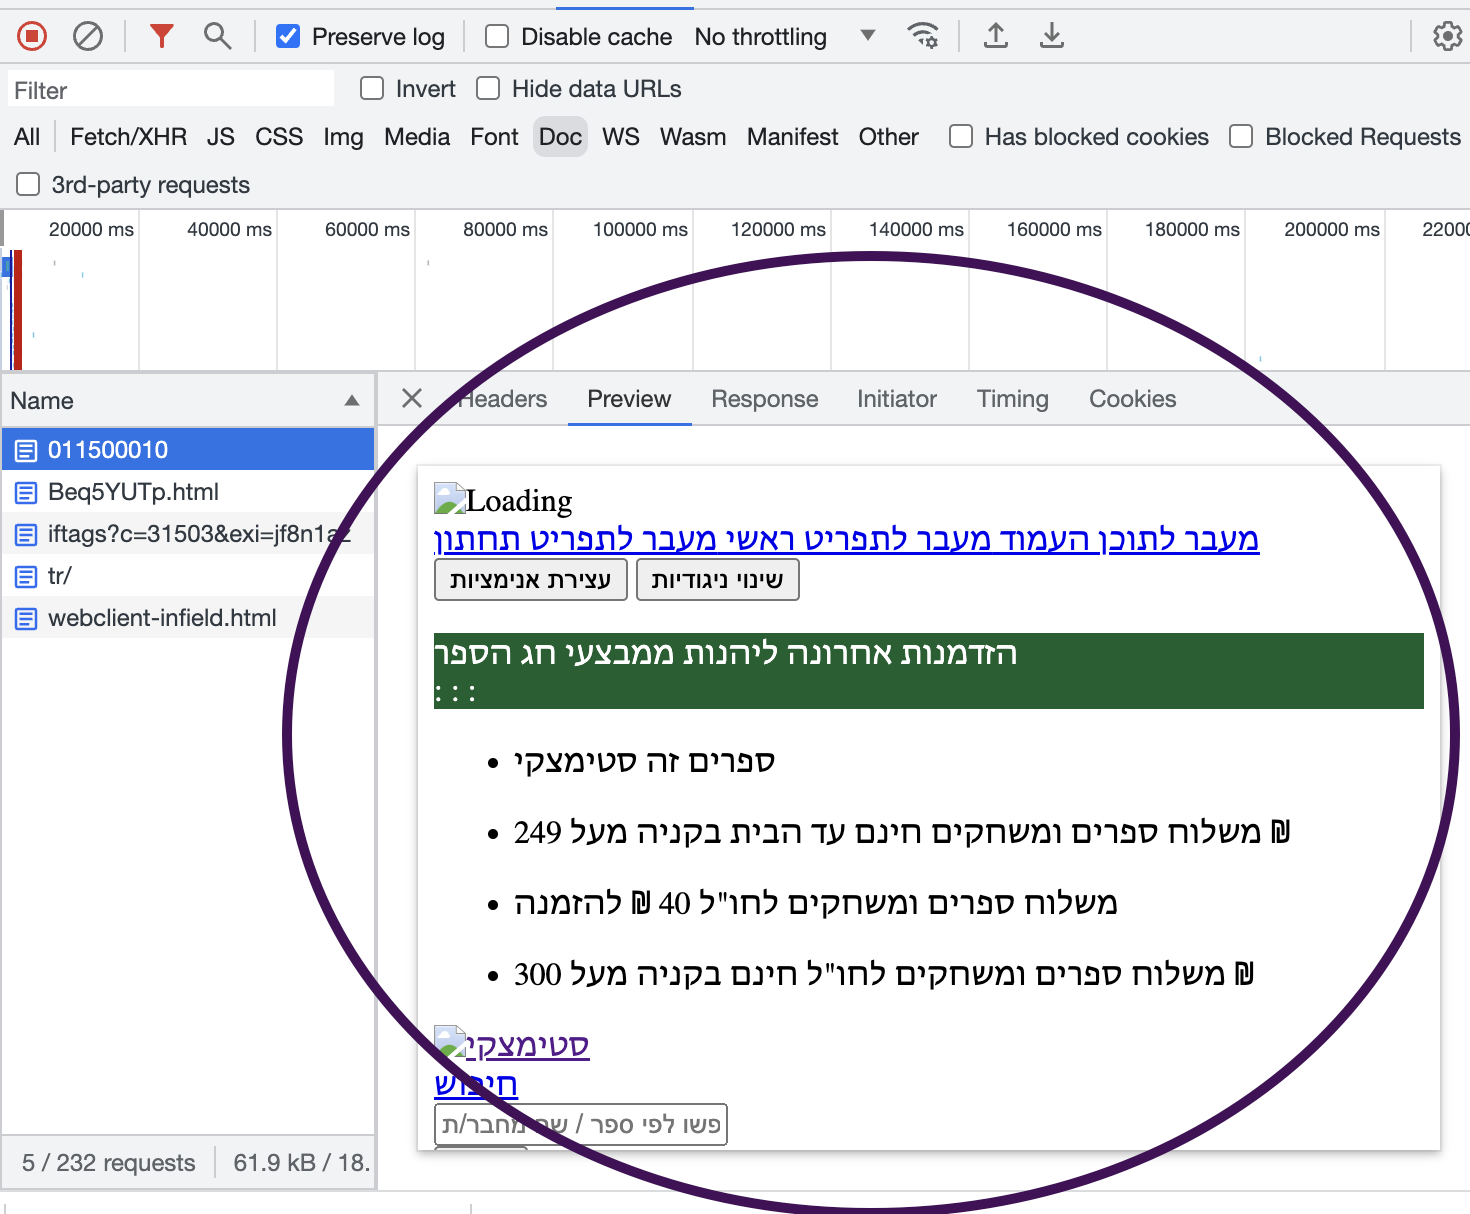The height and width of the screenshot is (1214, 1470).
Task: Stop recording network log
Action: pos(32,37)
